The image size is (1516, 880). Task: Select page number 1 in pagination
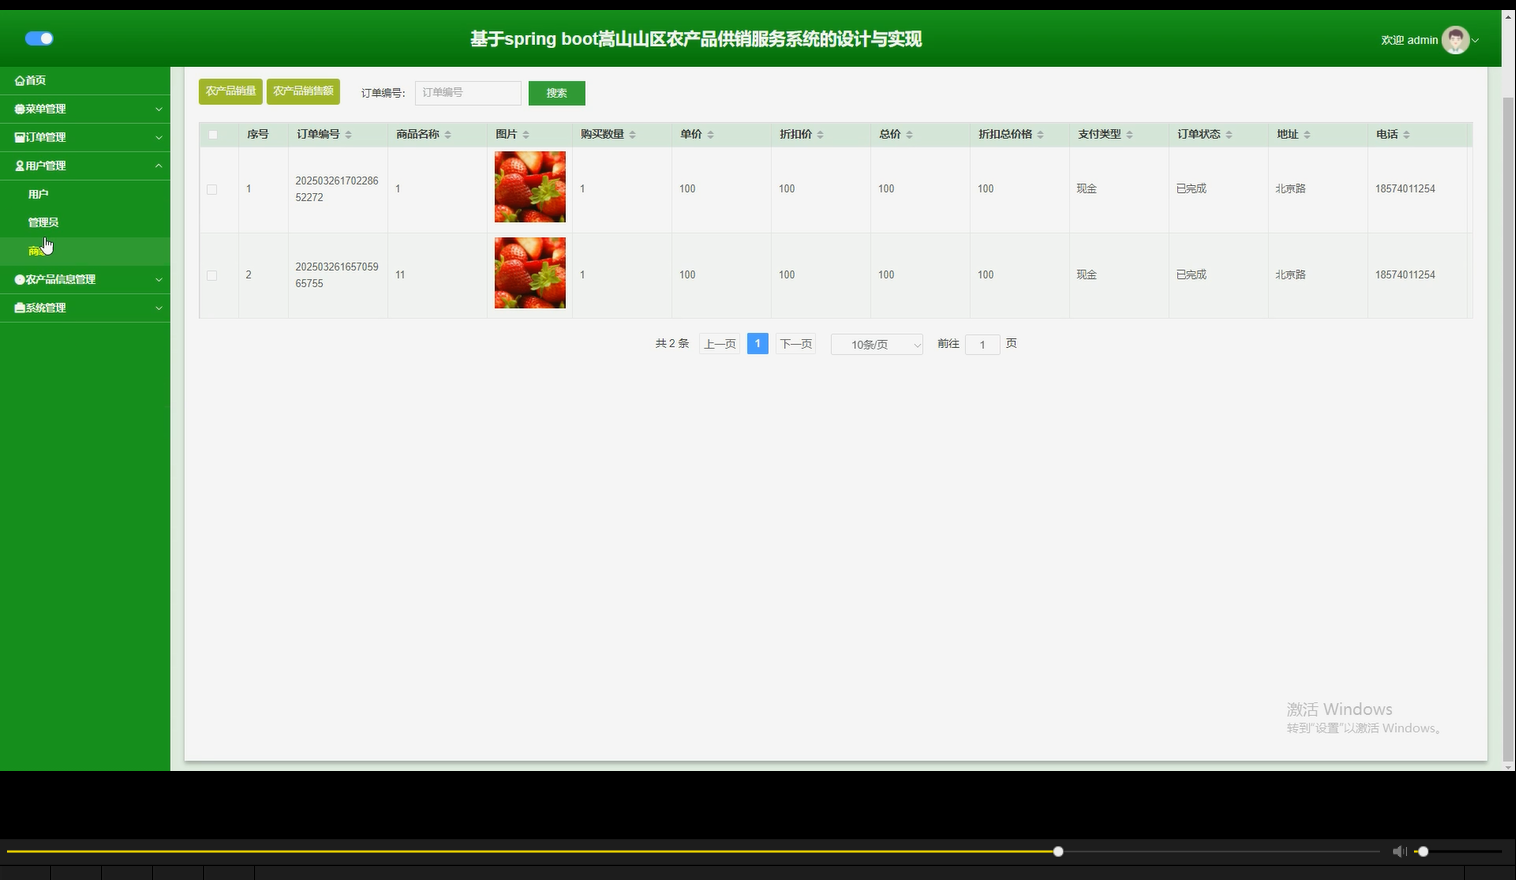758,344
